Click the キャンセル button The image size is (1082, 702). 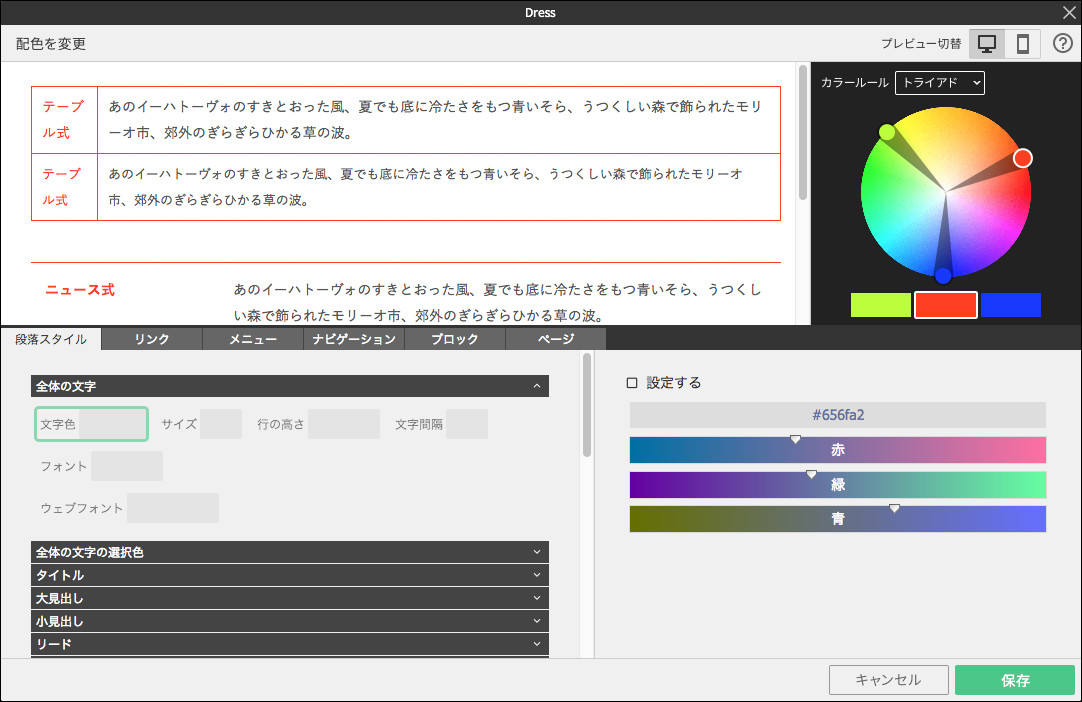(889, 680)
